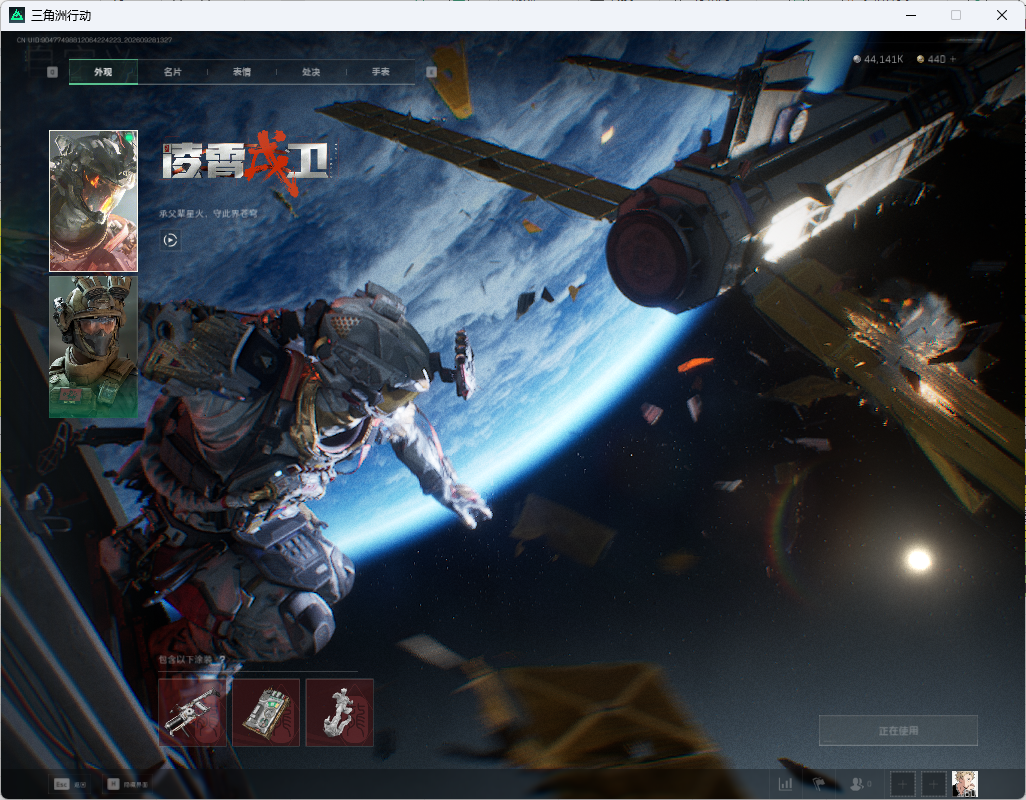Image resolution: width=1026 pixels, height=800 pixels.
Task: Switch to the 外观 (appearance) tab
Action: 103,72
